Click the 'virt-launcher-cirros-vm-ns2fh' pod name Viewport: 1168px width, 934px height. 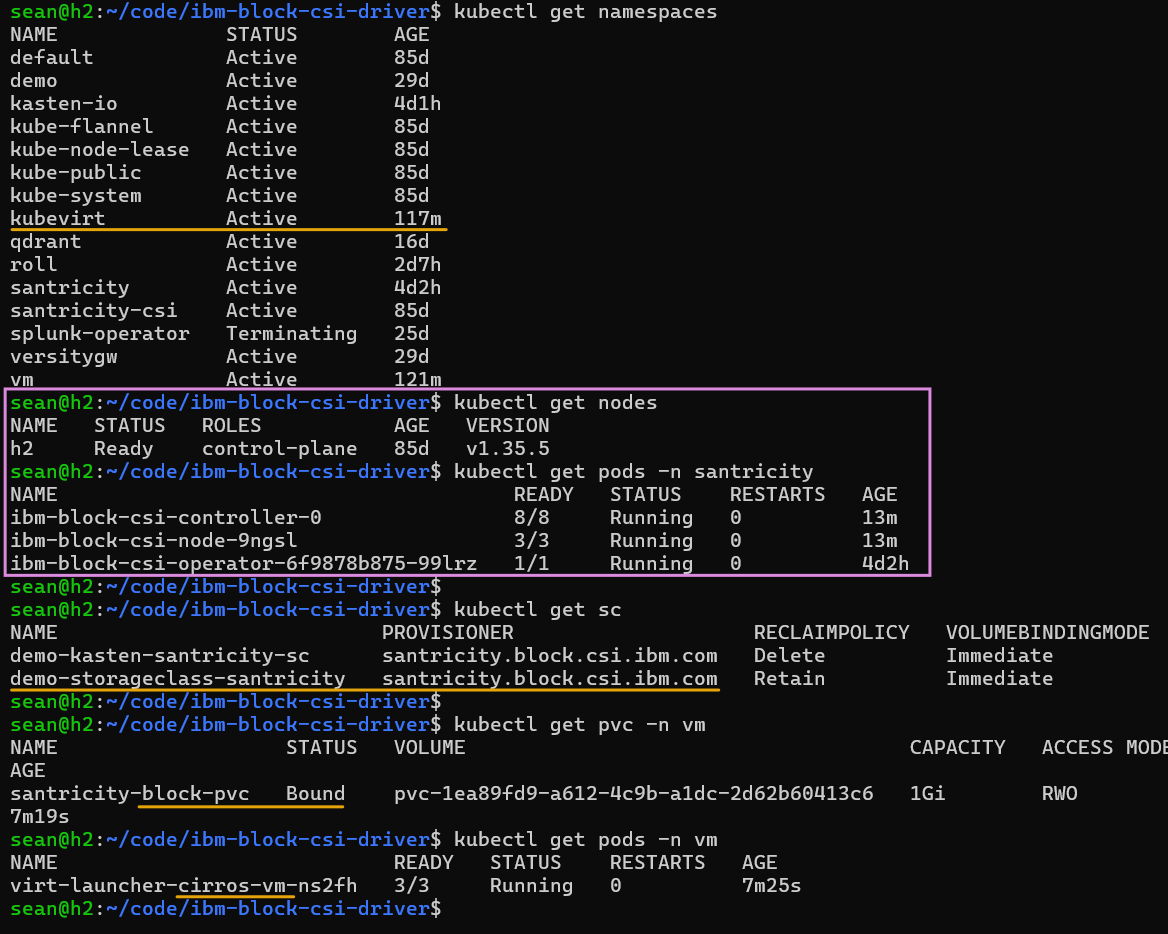click(183, 886)
